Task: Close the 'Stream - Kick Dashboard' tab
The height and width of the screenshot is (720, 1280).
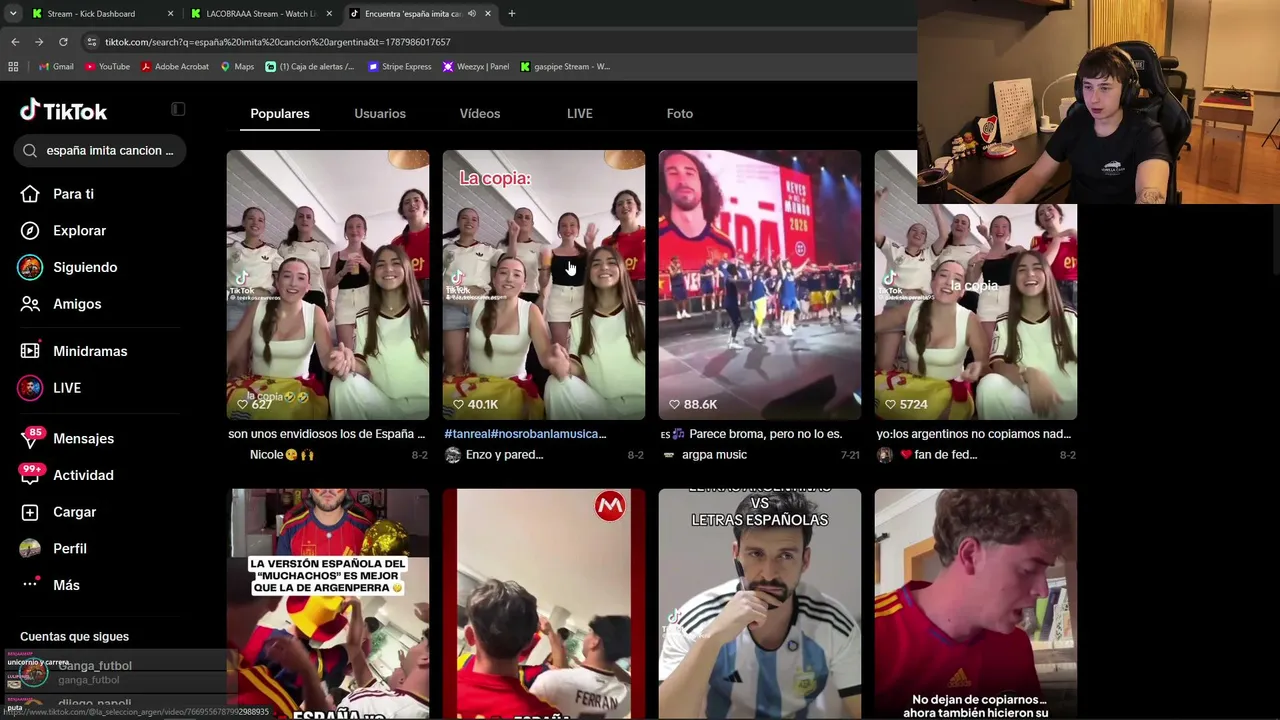Action: point(170,14)
